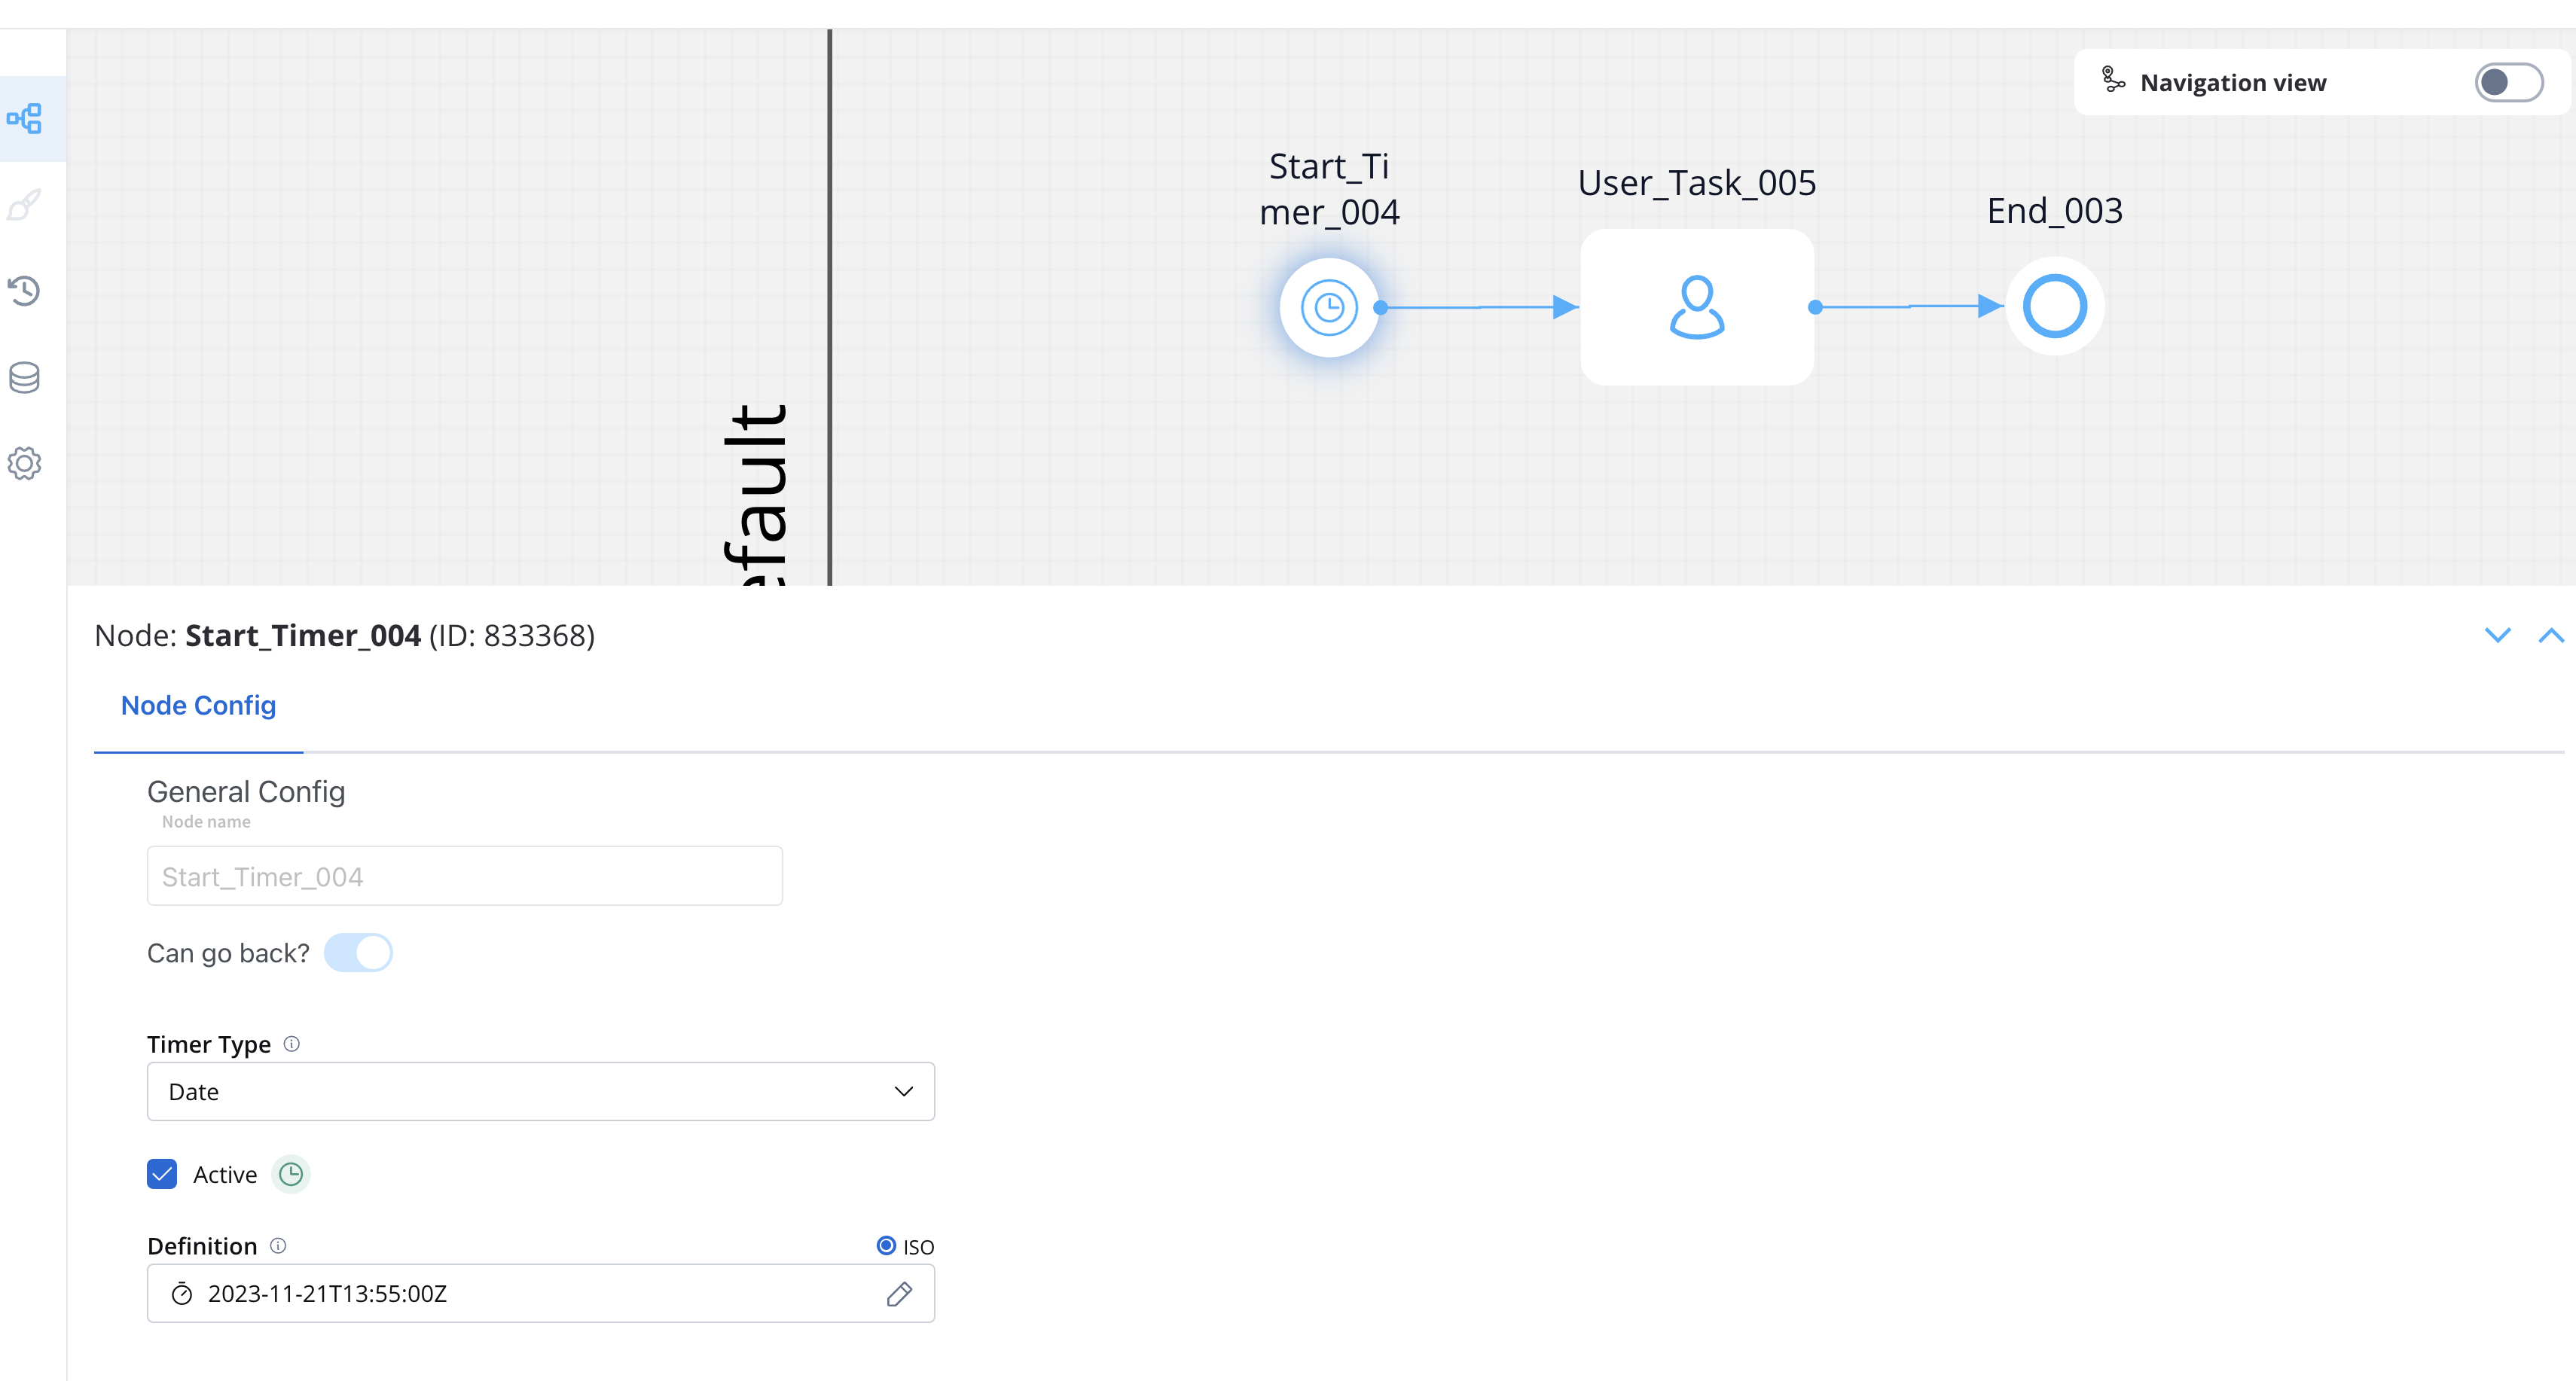Open the process diagram sidebar icon

click(x=25, y=119)
